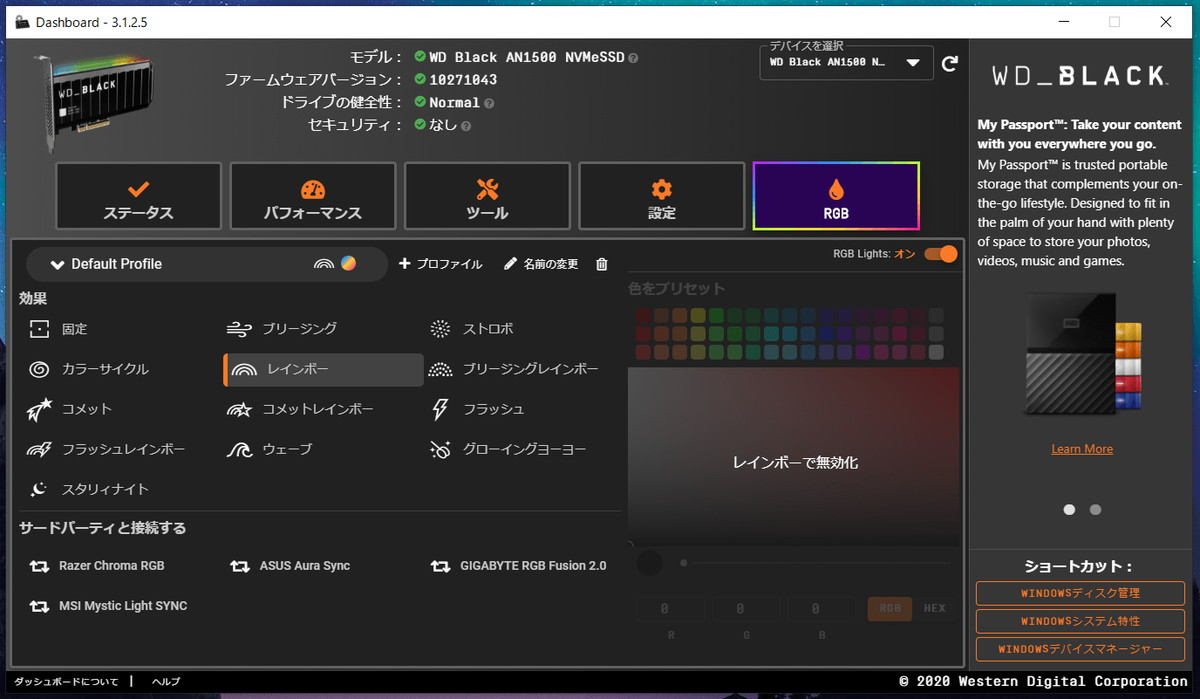Connect to ASUS Aura Sync

pyautogui.click(x=290, y=566)
